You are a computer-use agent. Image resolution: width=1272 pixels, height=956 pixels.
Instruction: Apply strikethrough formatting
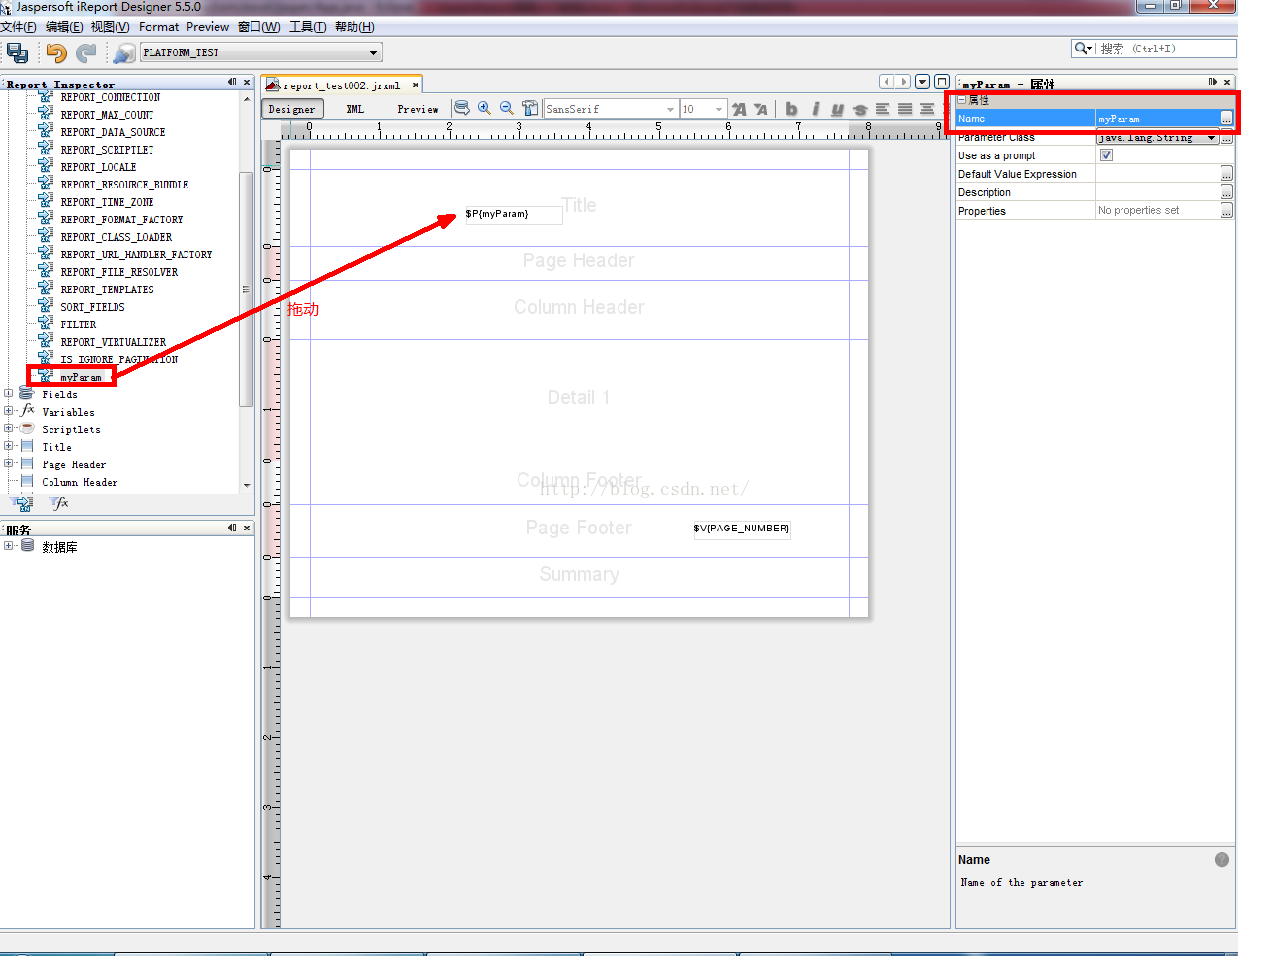point(860,109)
